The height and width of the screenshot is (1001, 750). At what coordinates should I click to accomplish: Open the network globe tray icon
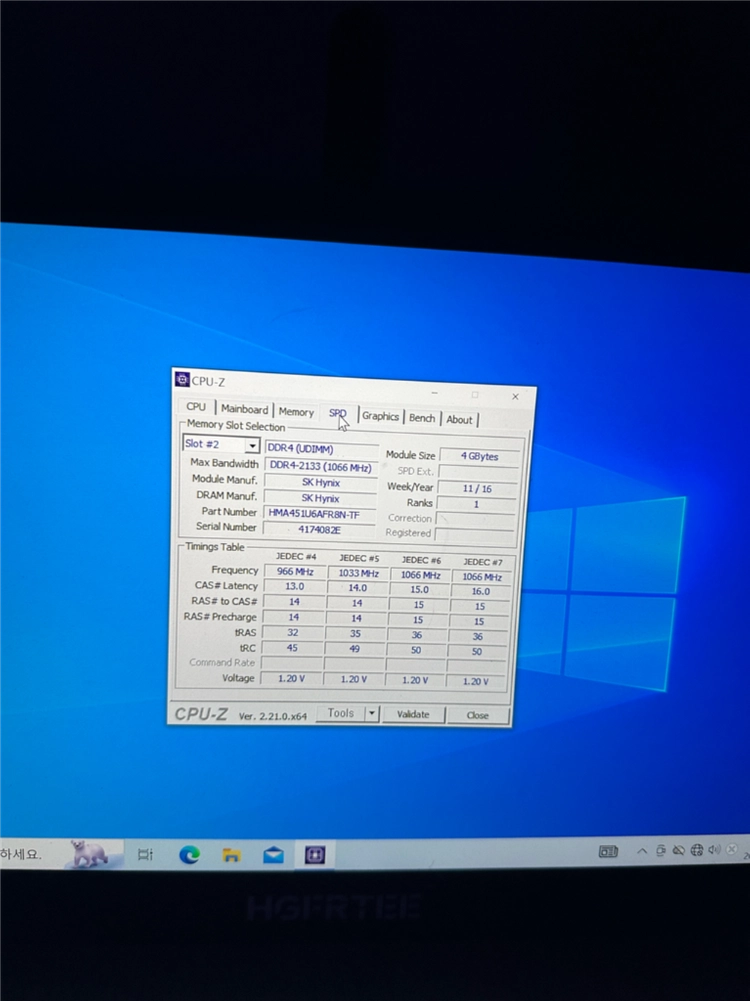(x=696, y=850)
